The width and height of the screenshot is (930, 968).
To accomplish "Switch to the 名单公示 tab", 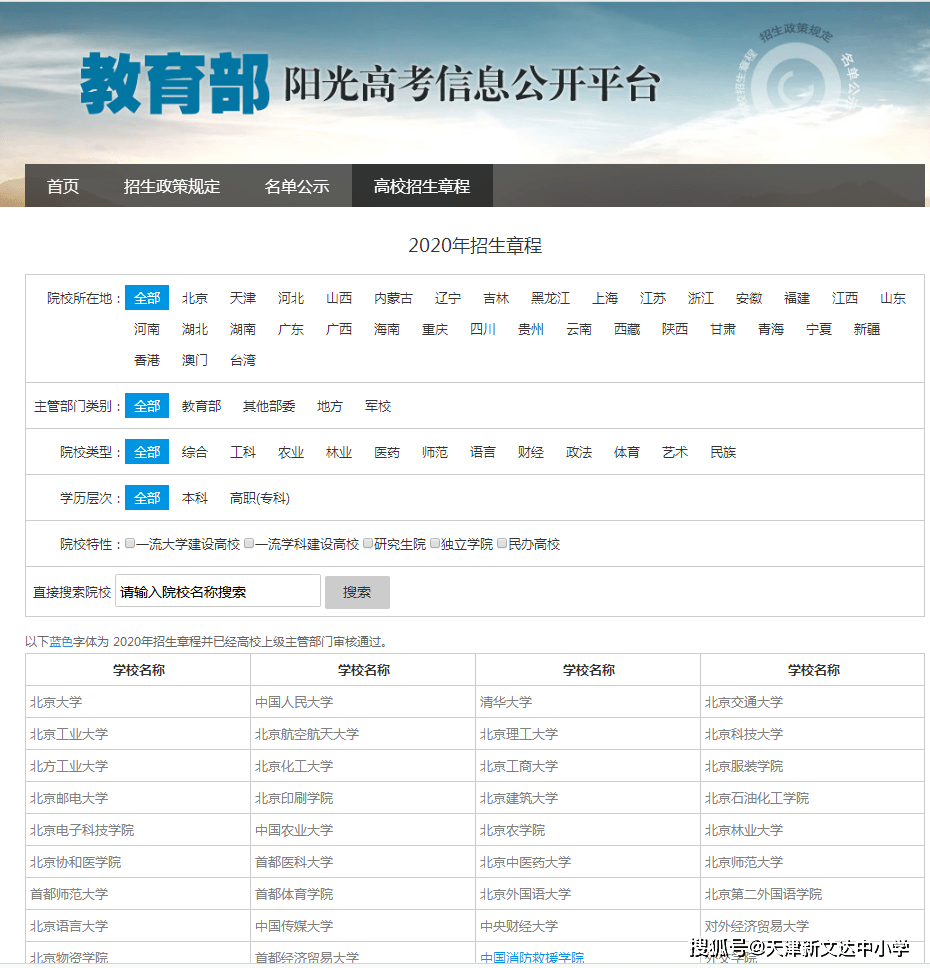I will (x=296, y=186).
